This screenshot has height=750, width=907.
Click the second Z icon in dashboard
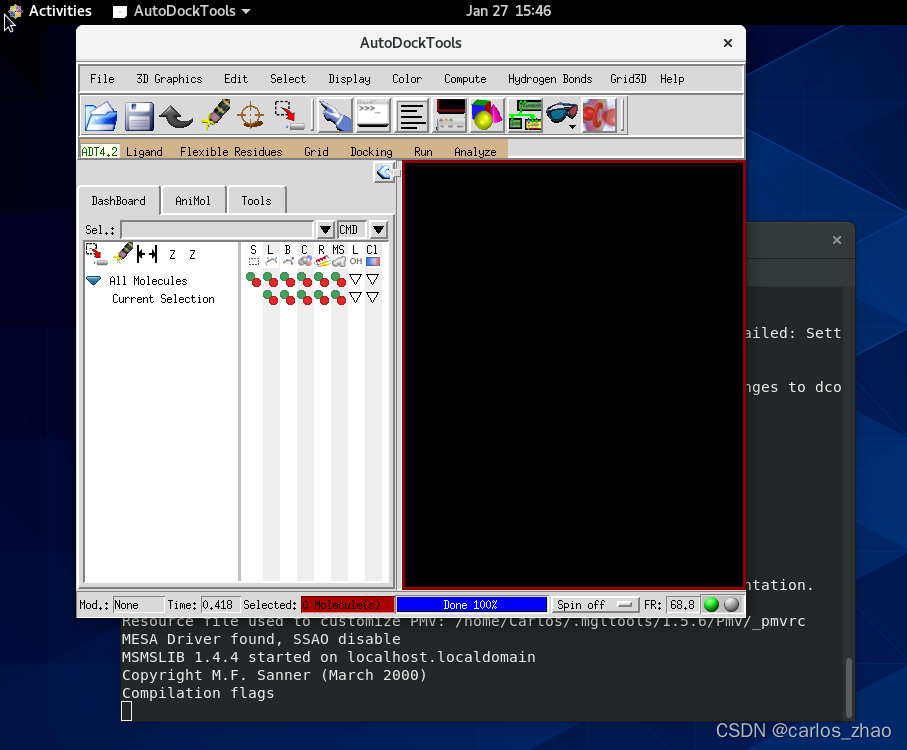pos(192,254)
